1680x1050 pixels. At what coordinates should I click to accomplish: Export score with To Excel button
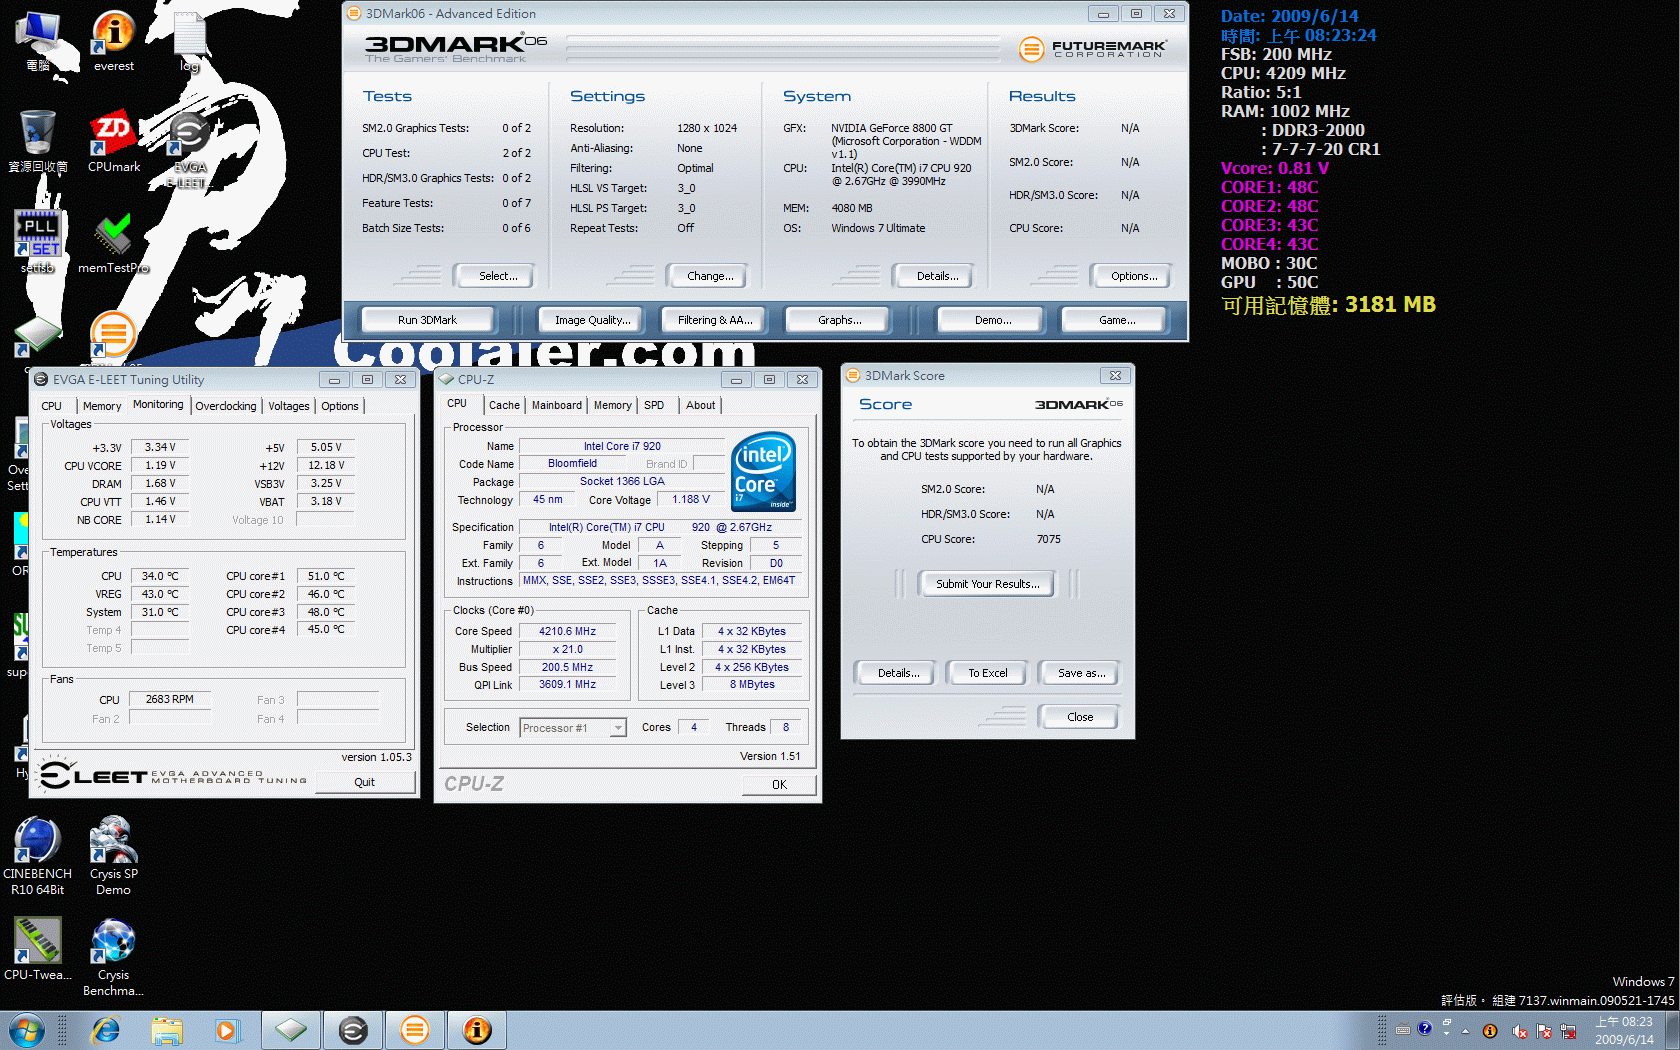tap(988, 673)
